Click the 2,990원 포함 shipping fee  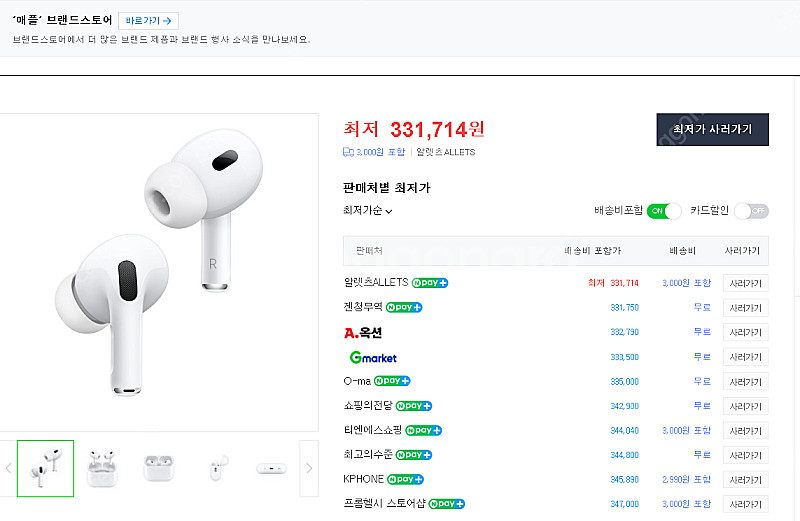pos(686,480)
